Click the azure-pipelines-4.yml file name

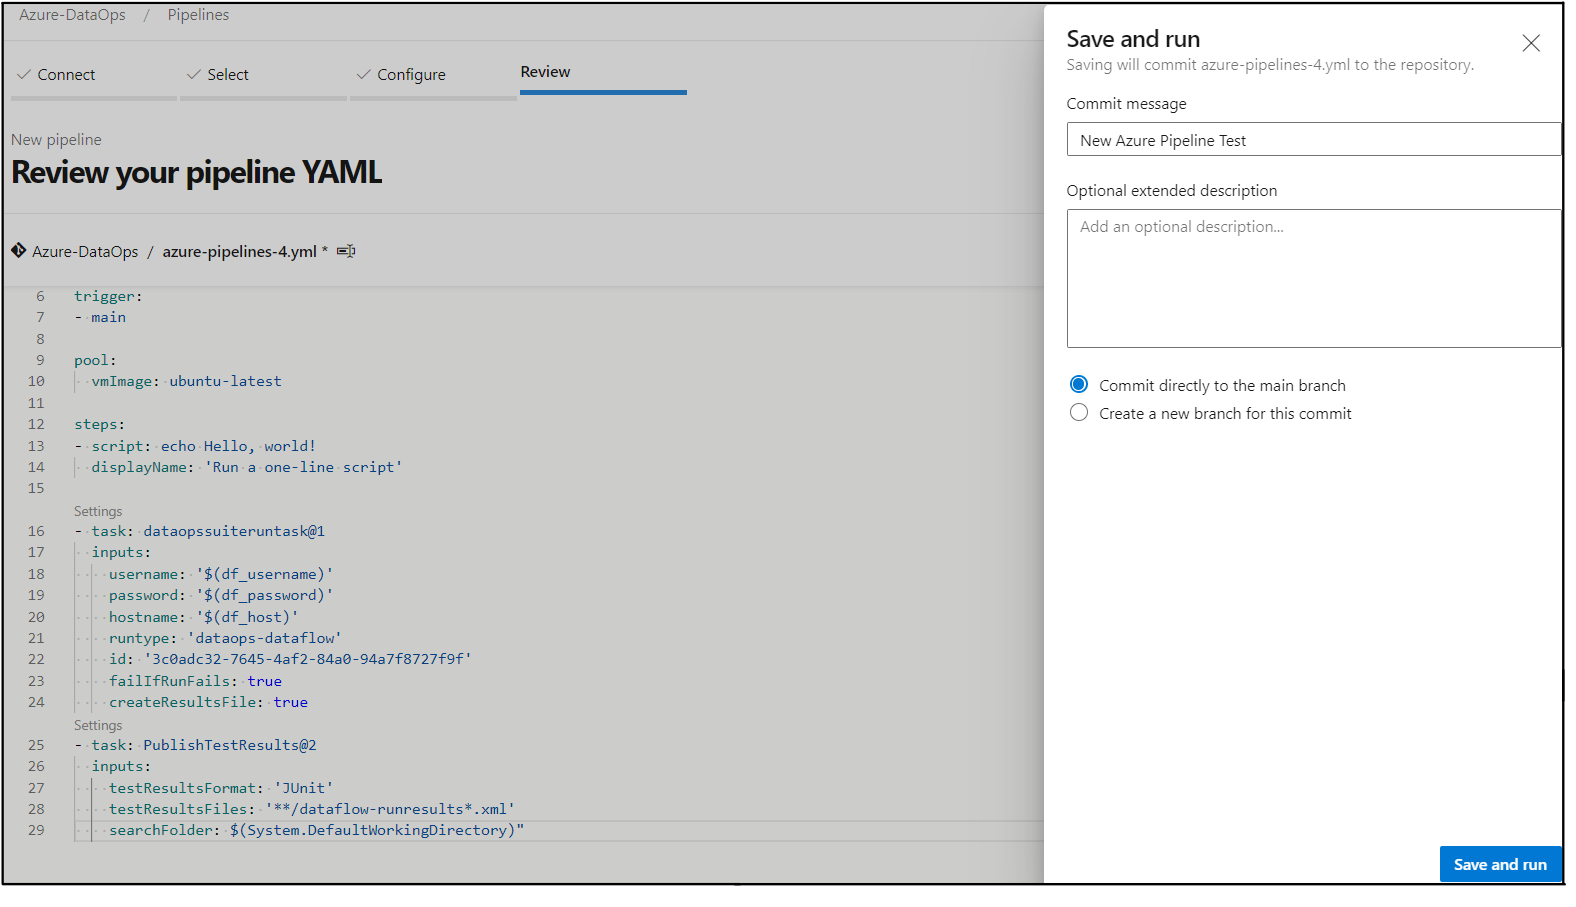tap(240, 252)
